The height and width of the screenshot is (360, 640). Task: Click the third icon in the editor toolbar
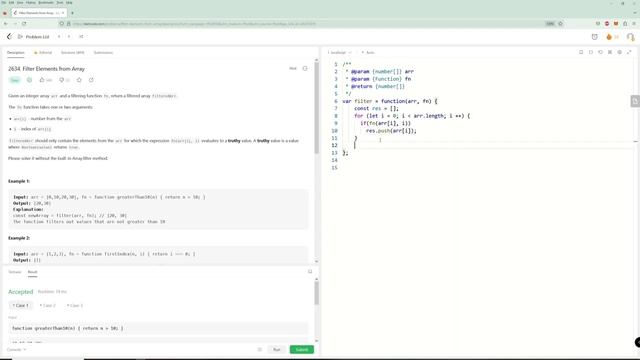point(600,52)
